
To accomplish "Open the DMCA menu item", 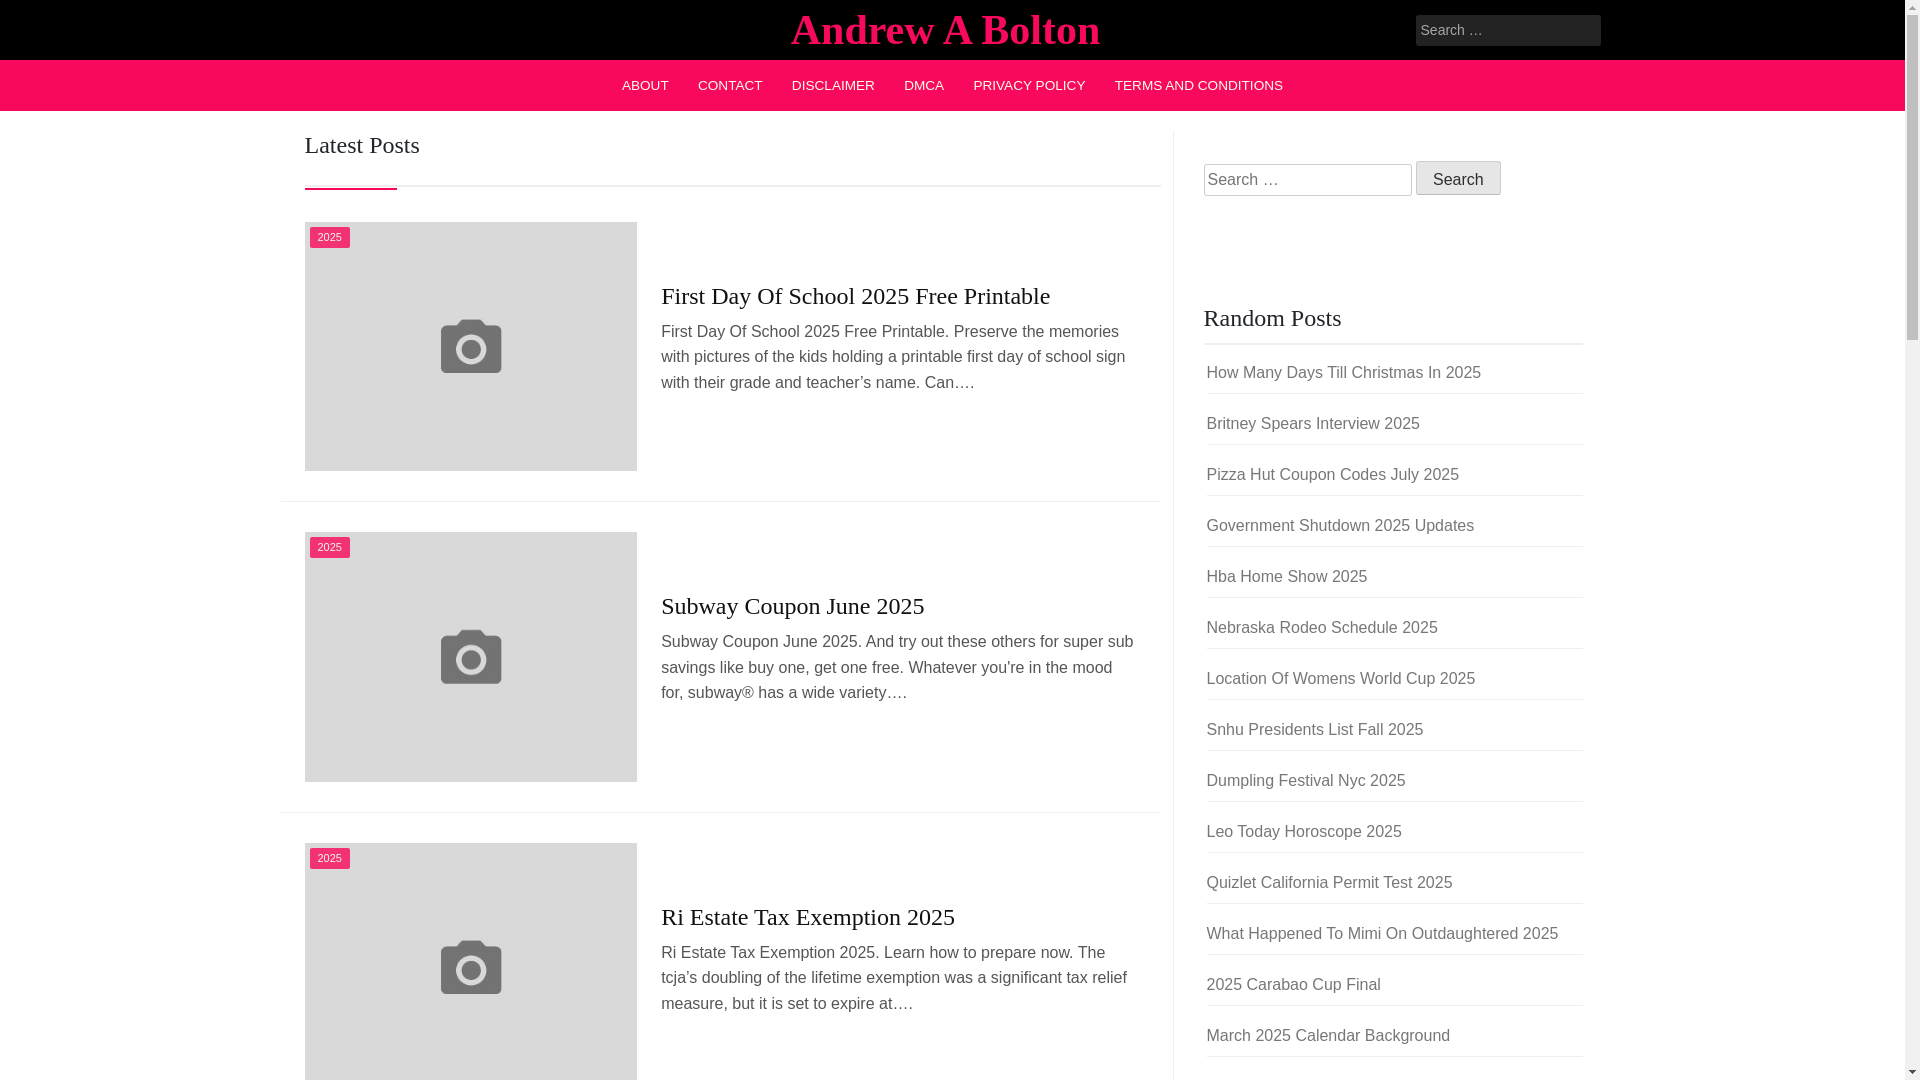I will pyautogui.click(x=924, y=86).
